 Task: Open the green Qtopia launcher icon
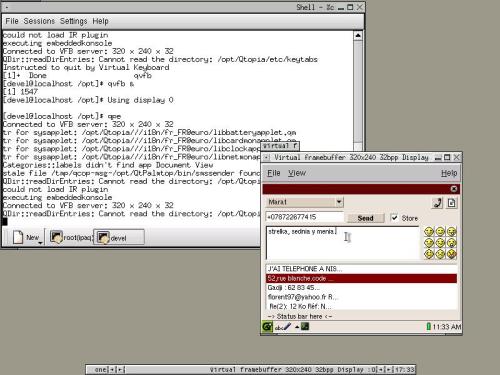click(267, 327)
